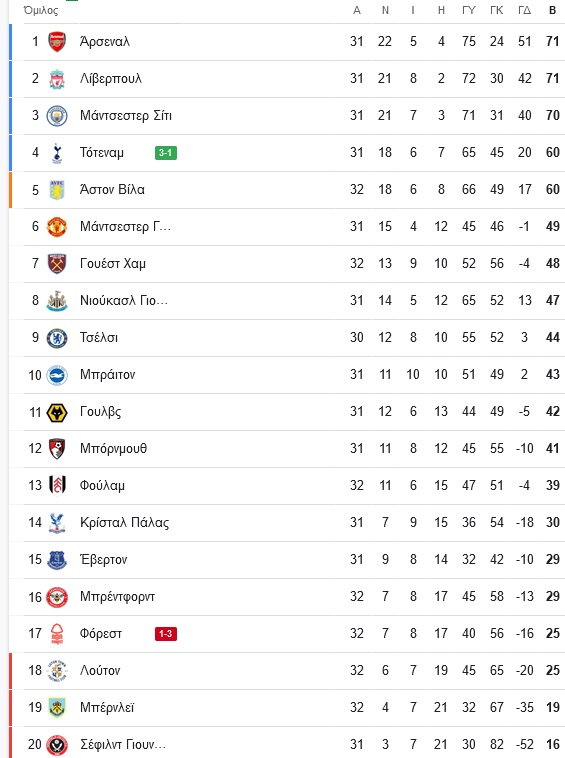Click the Chelsea blue lion crest
The height and width of the screenshot is (758, 565).
(x=57, y=338)
